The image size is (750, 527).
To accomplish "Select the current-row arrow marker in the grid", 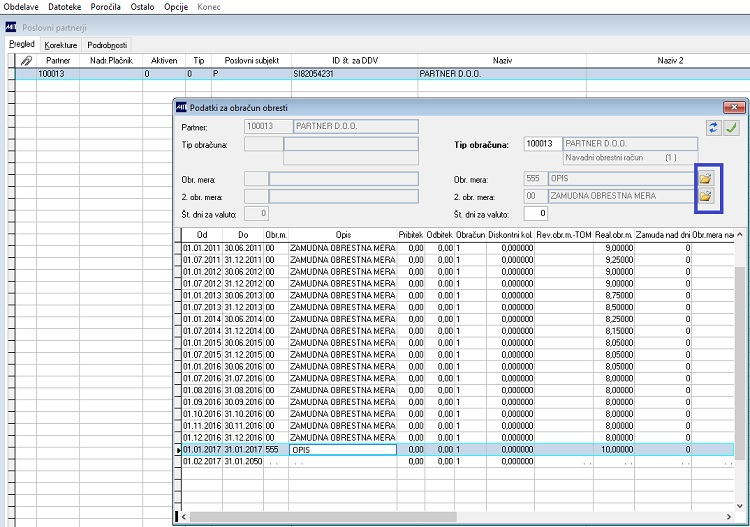I will (178, 450).
